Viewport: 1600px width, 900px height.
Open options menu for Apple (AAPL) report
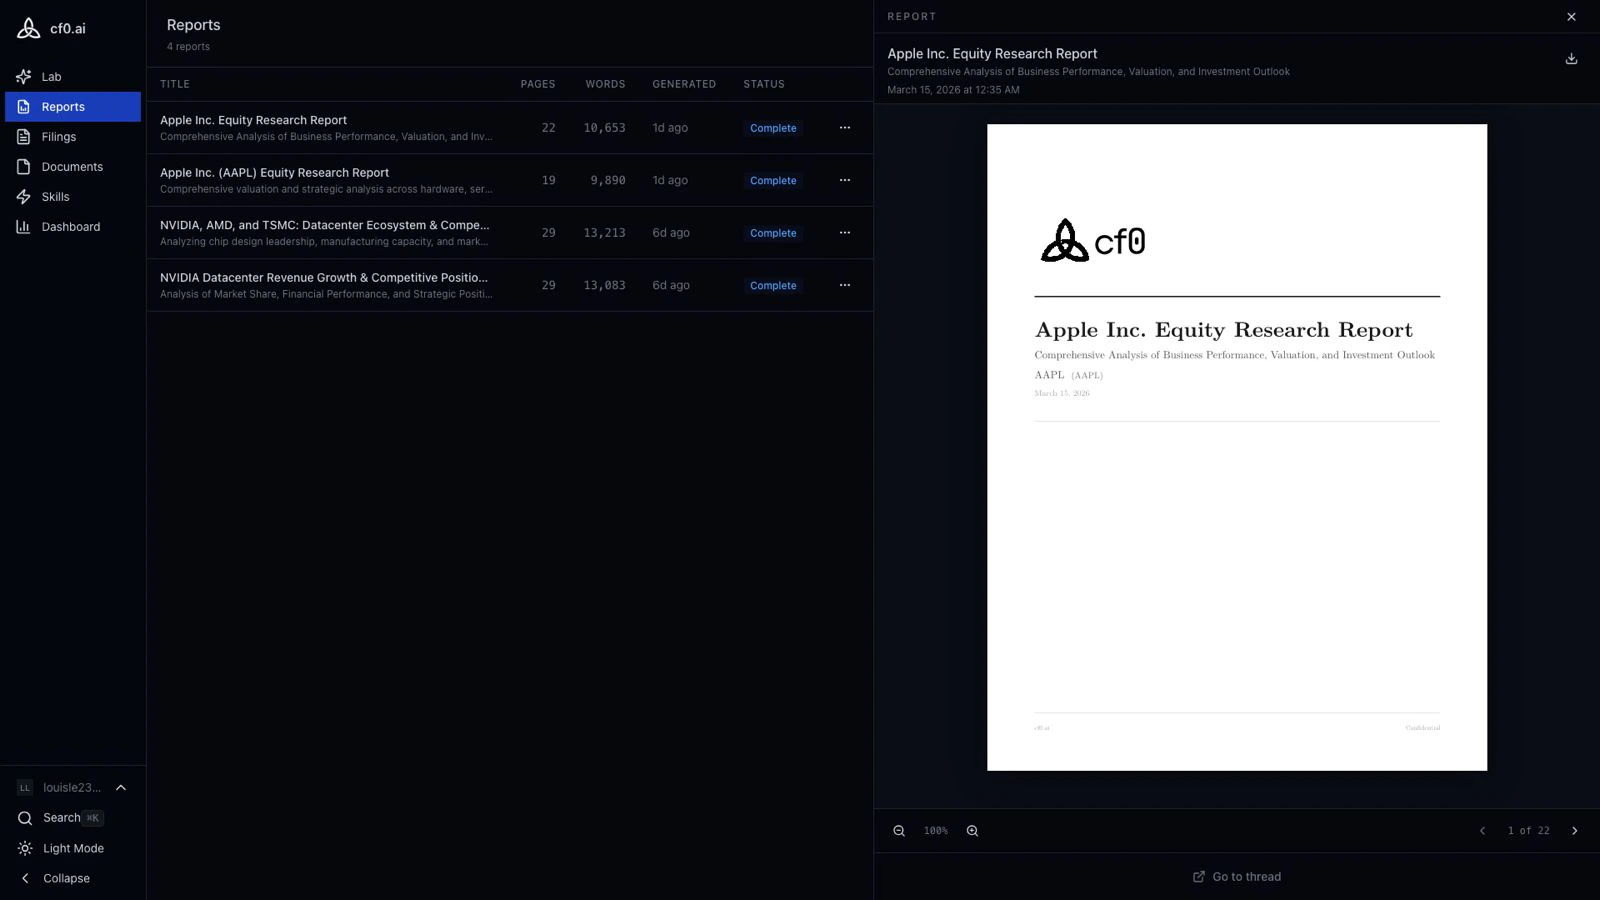click(x=845, y=180)
